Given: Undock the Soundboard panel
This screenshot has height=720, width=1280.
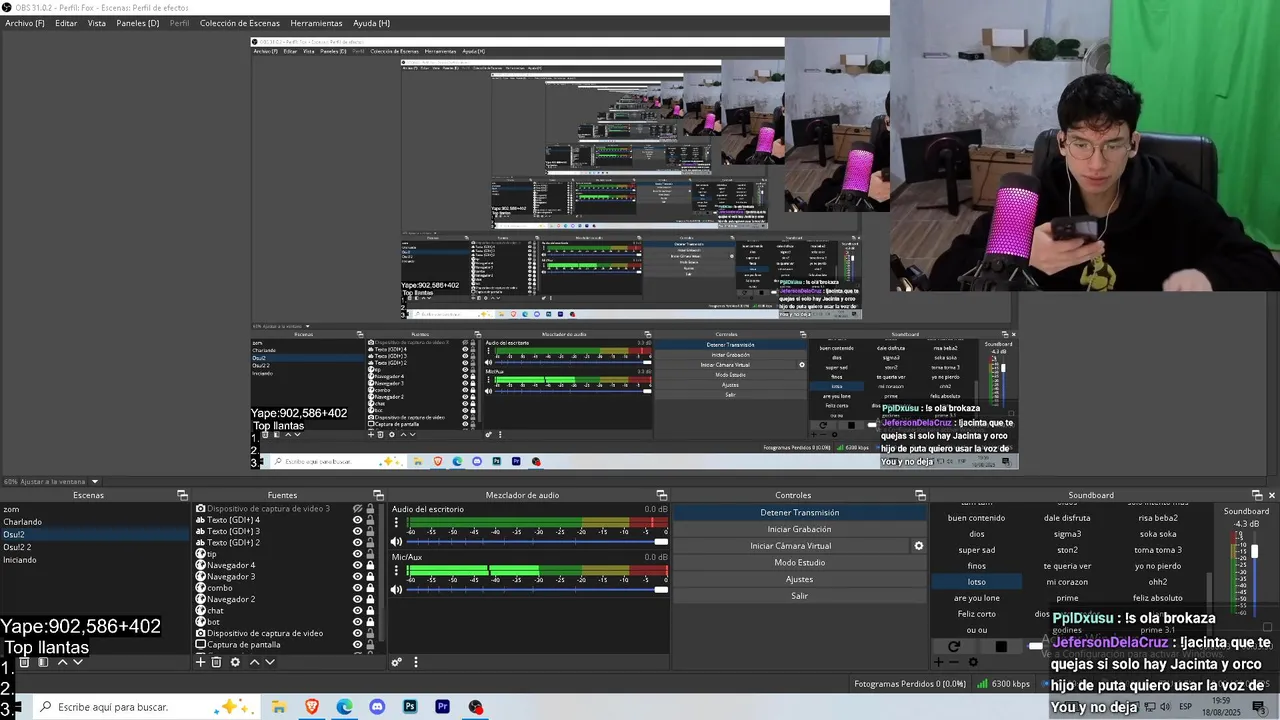Looking at the screenshot, I should click(1257, 495).
